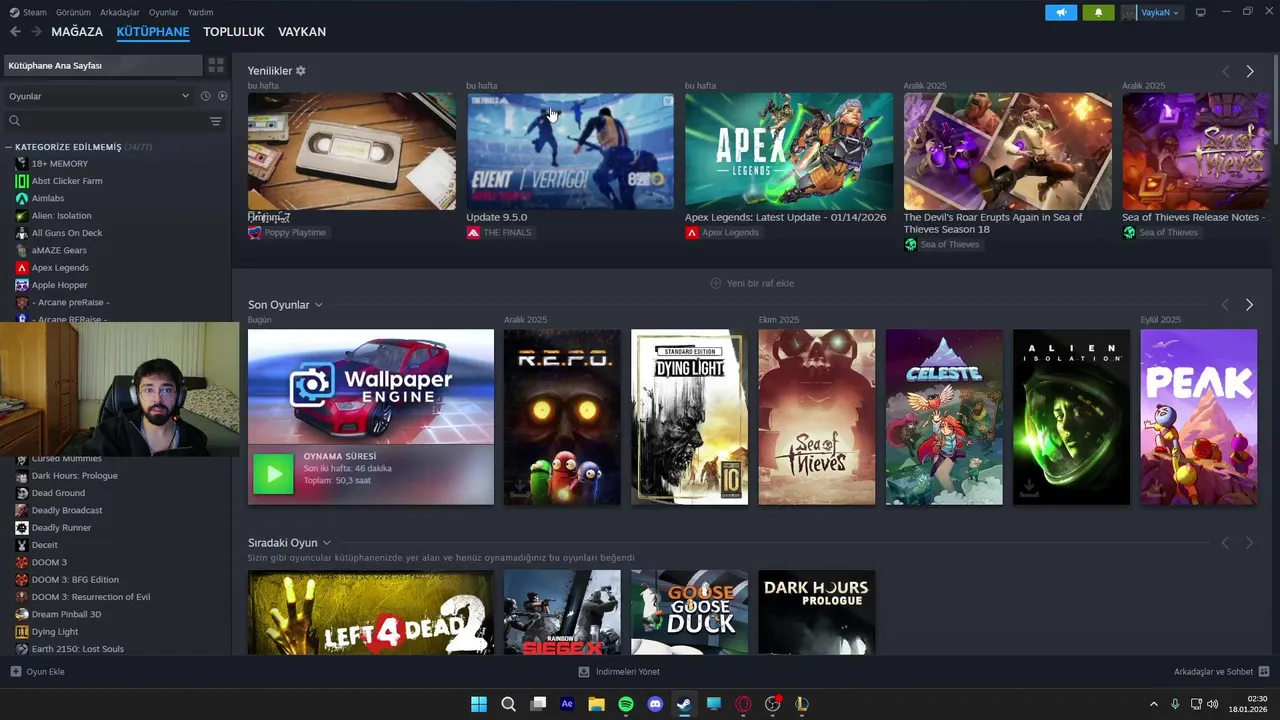Open Left 4 Dead 2 cover
1280x720 pixels.
pos(371,612)
